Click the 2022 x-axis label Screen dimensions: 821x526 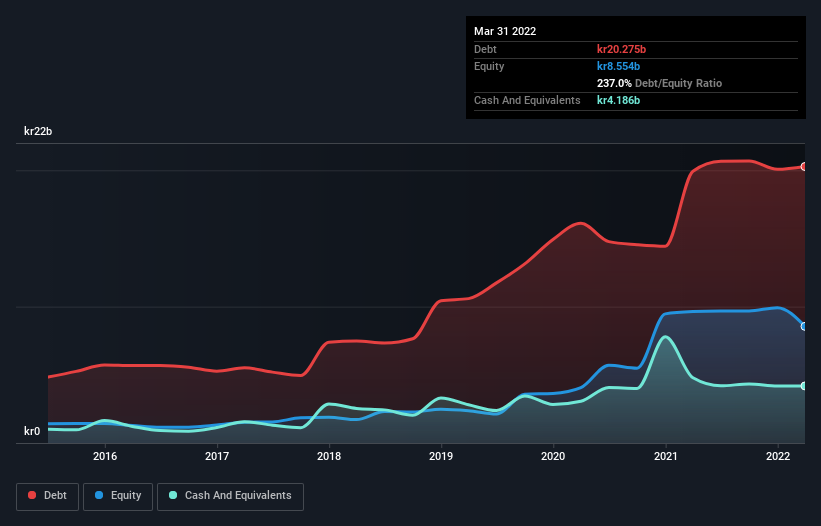point(778,456)
